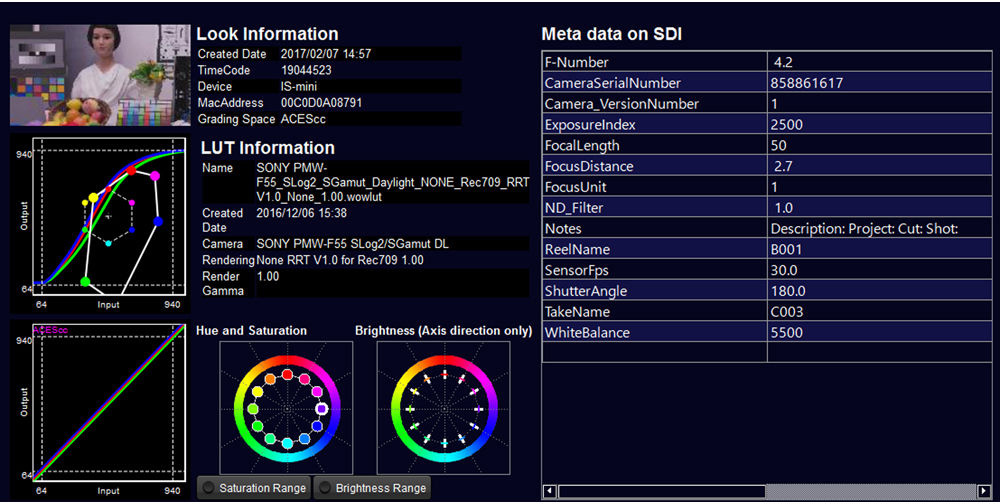Select red dot on Hue and Saturation wheel
The height and width of the screenshot is (504, 1000).
click(x=288, y=374)
